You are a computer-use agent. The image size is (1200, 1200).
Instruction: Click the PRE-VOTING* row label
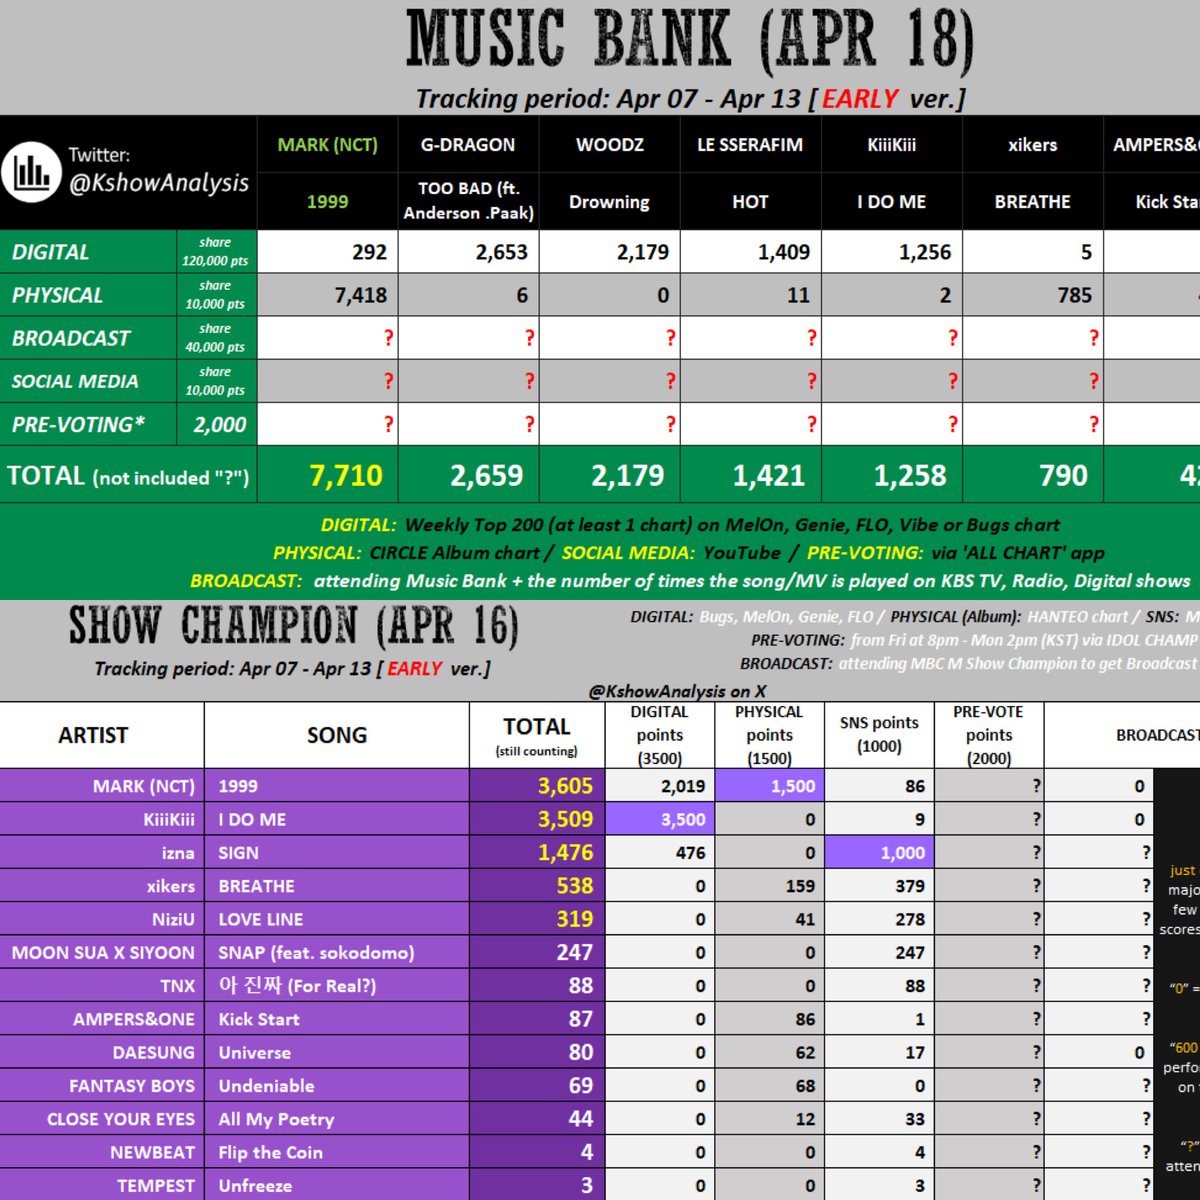coord(78,425)
